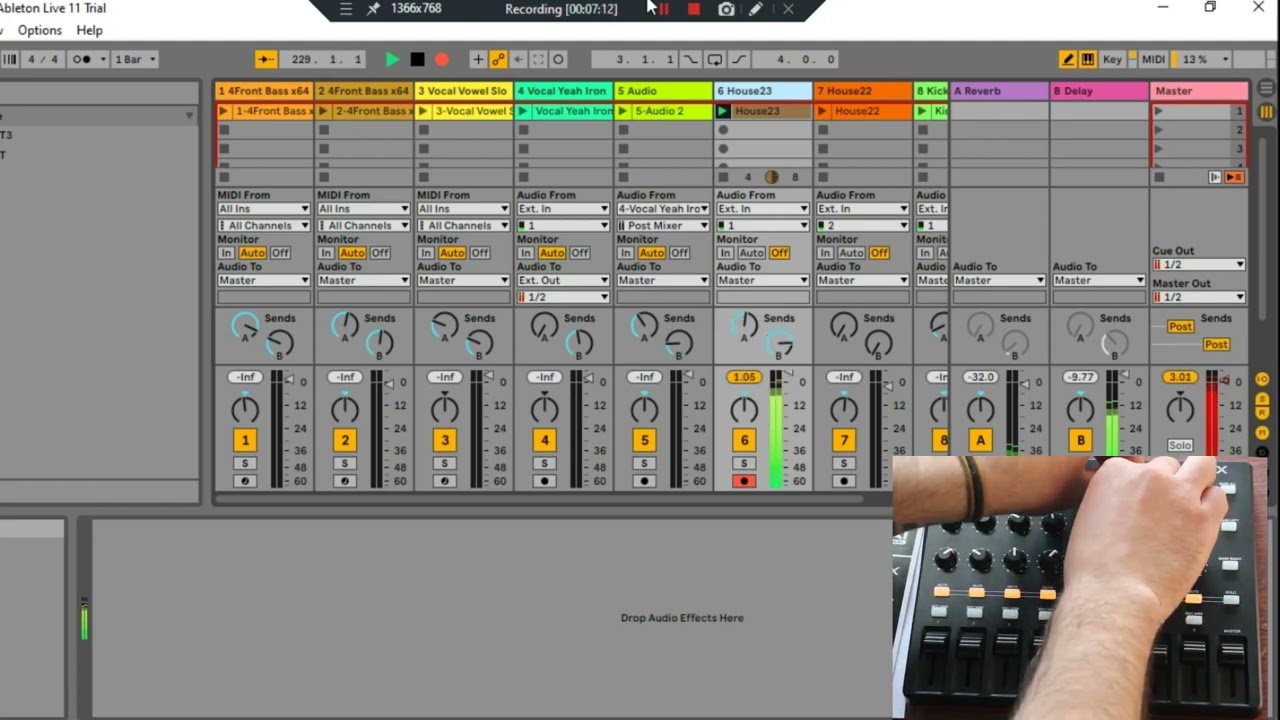Stop playback with the black Stop button
The height and width of the screenshot is (720, 1280).
[417, 60]
